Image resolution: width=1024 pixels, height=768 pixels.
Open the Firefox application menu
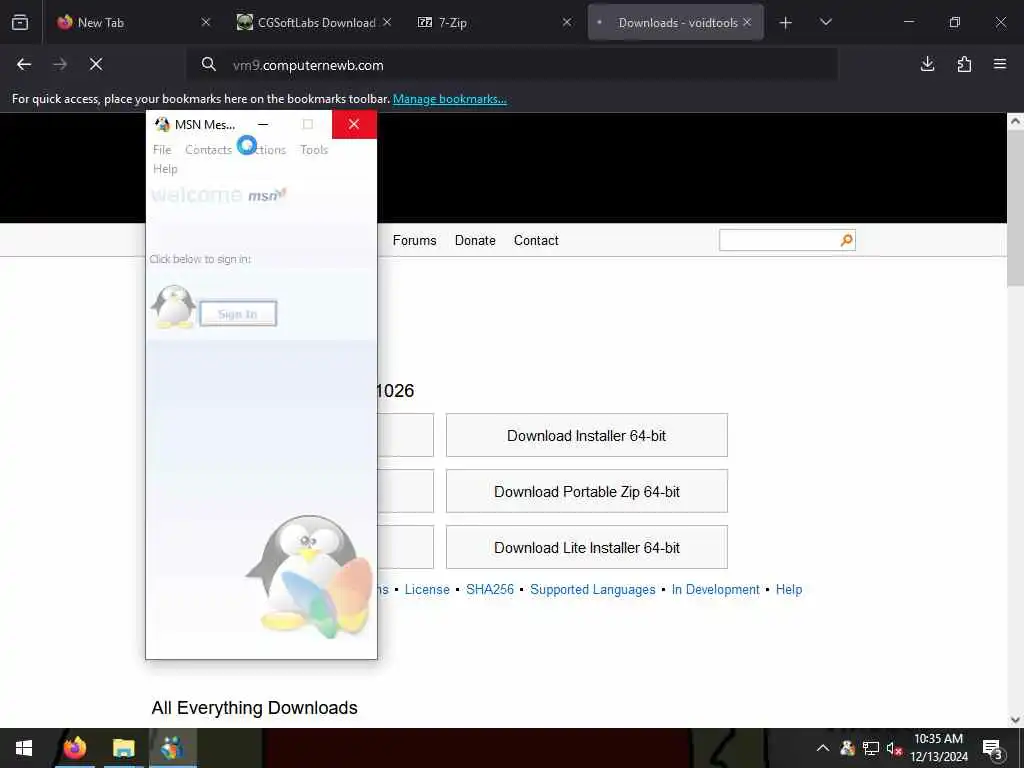[x=1000, y=64]
